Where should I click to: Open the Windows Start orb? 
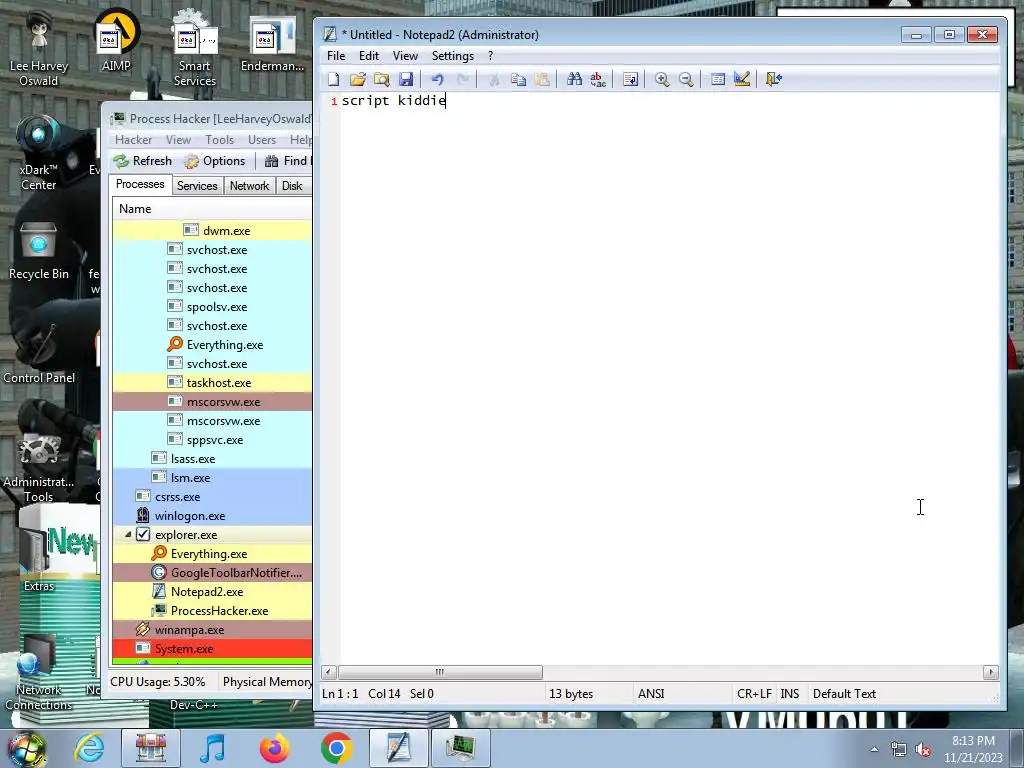(26, 749)
